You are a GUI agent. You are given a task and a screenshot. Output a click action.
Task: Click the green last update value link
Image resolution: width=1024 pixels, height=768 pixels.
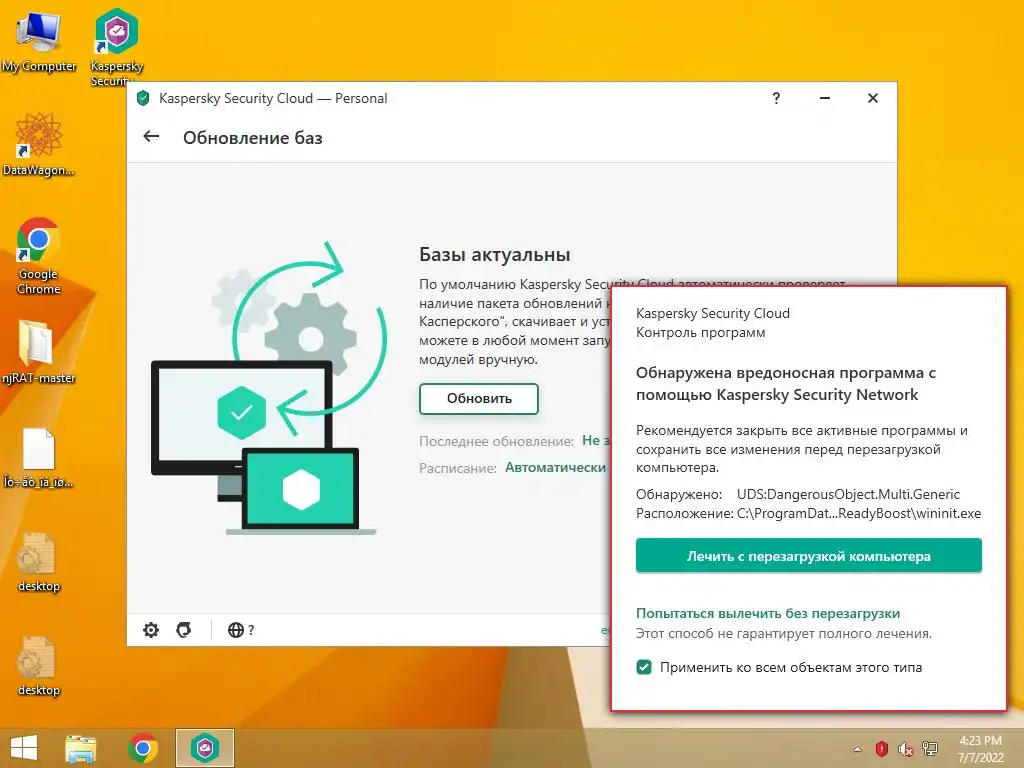pos(596,440)
